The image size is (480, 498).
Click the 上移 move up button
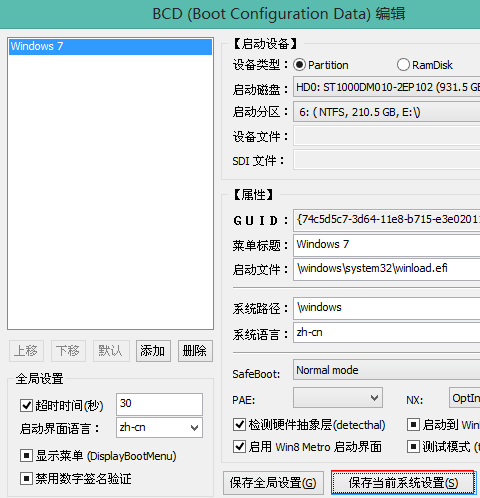click(x=26, y=351)
